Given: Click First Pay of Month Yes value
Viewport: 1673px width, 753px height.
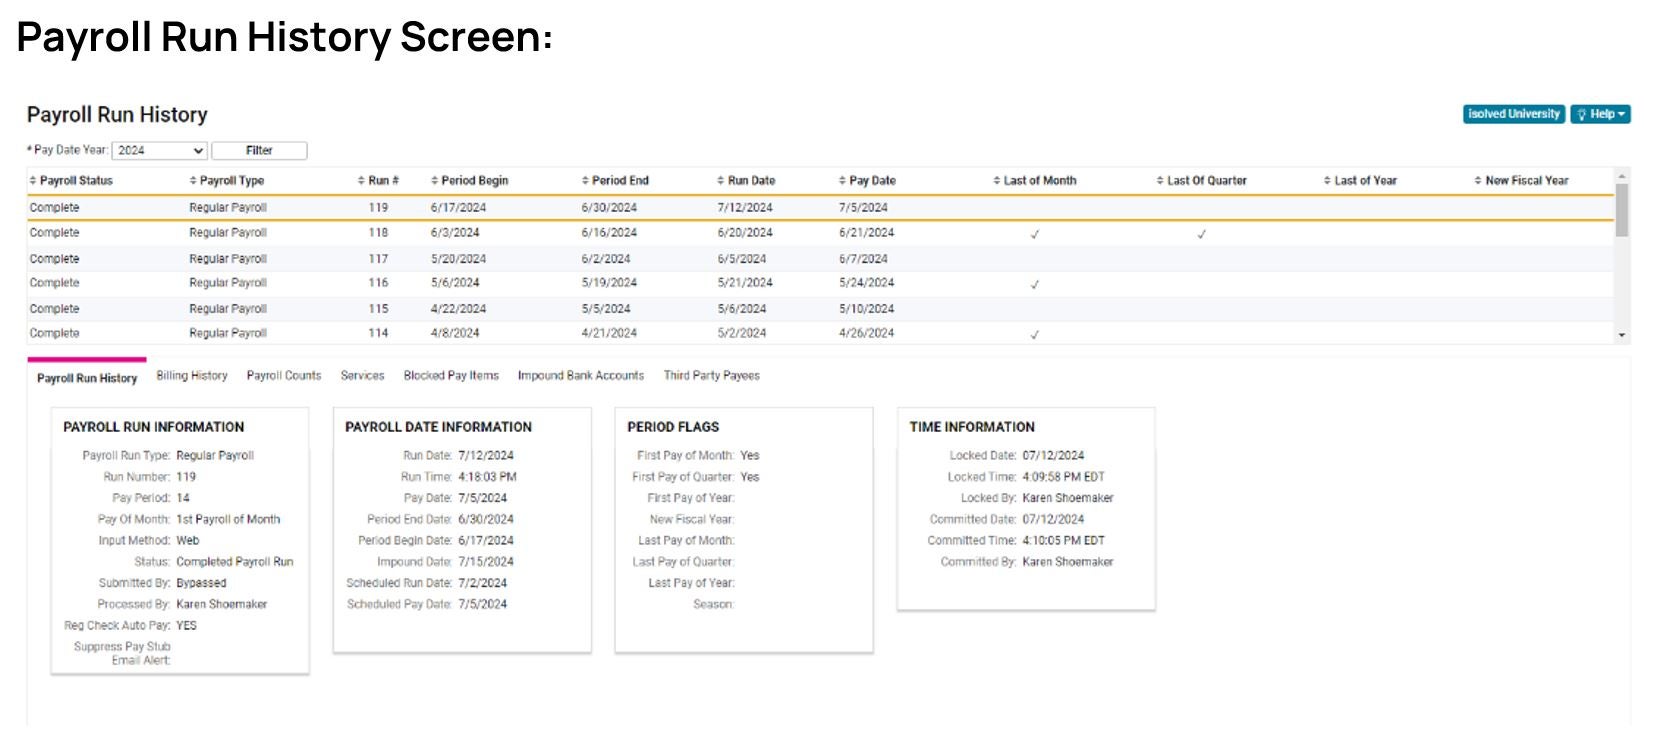Looking at the screenshot, I should click(x=750, y=455).
